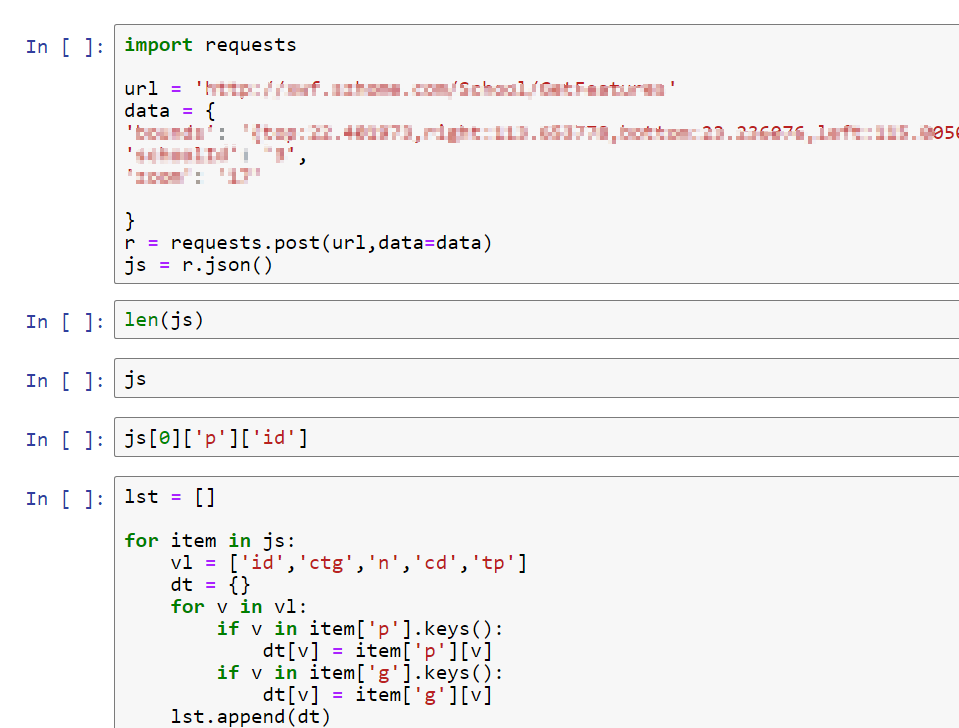Click "dt[v] = item['p'][v]" line
The width and height of the screenshot is (959, 728).
coord(377,652)
